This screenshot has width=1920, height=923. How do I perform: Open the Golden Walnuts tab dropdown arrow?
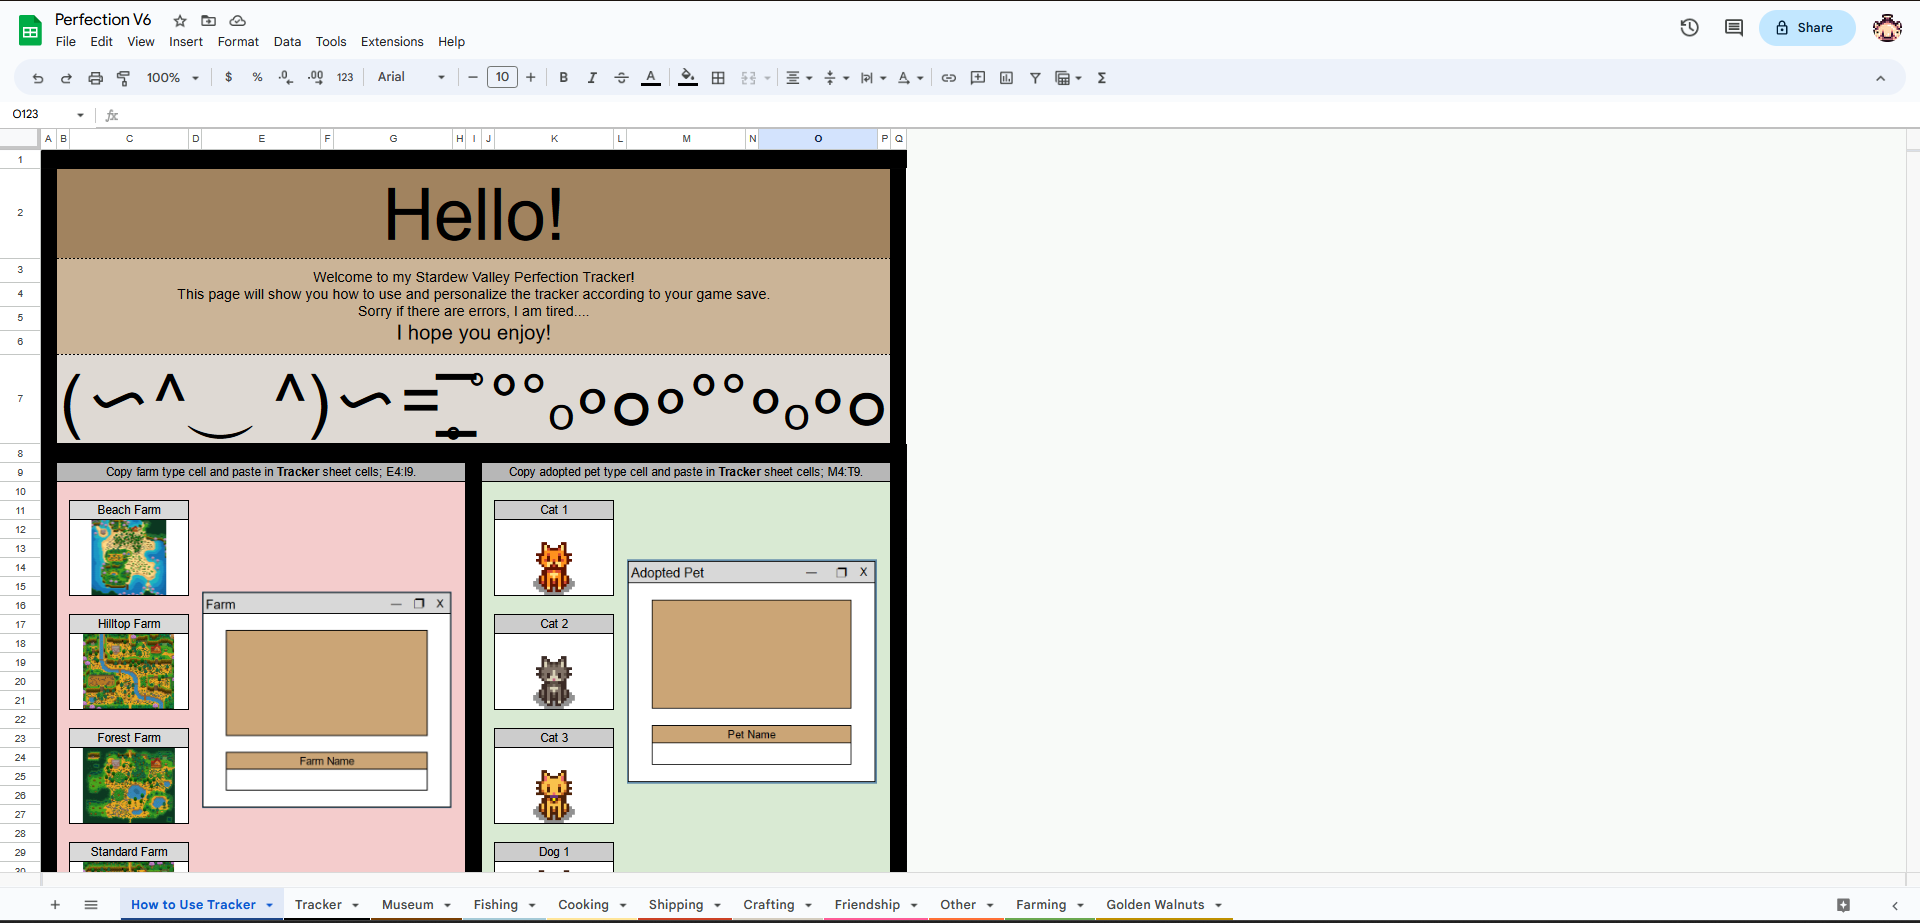[x=1218, y=906]
